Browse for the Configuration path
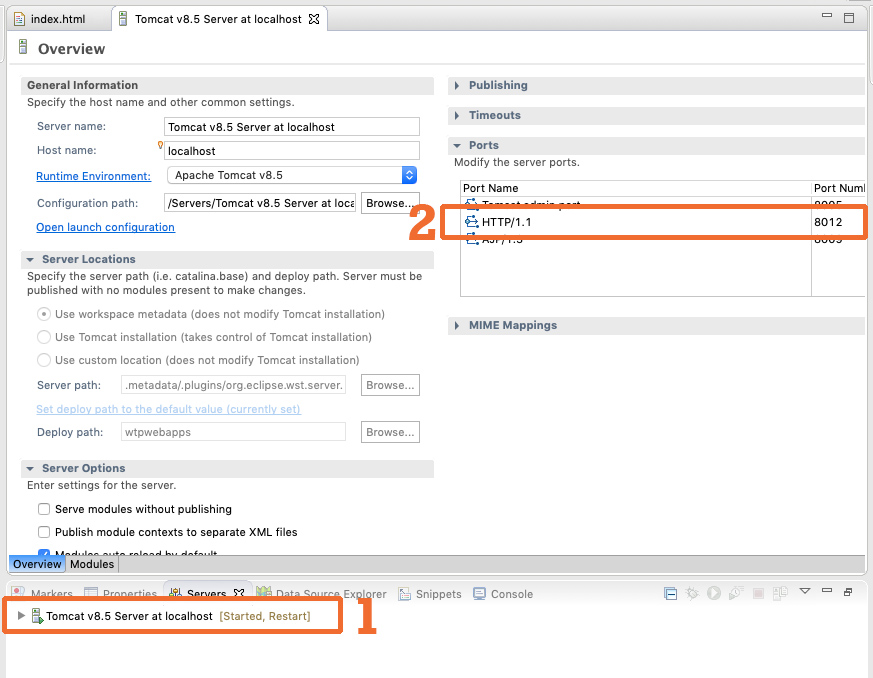The width and height of the screenshot is (873, 678). click(390, 203)
